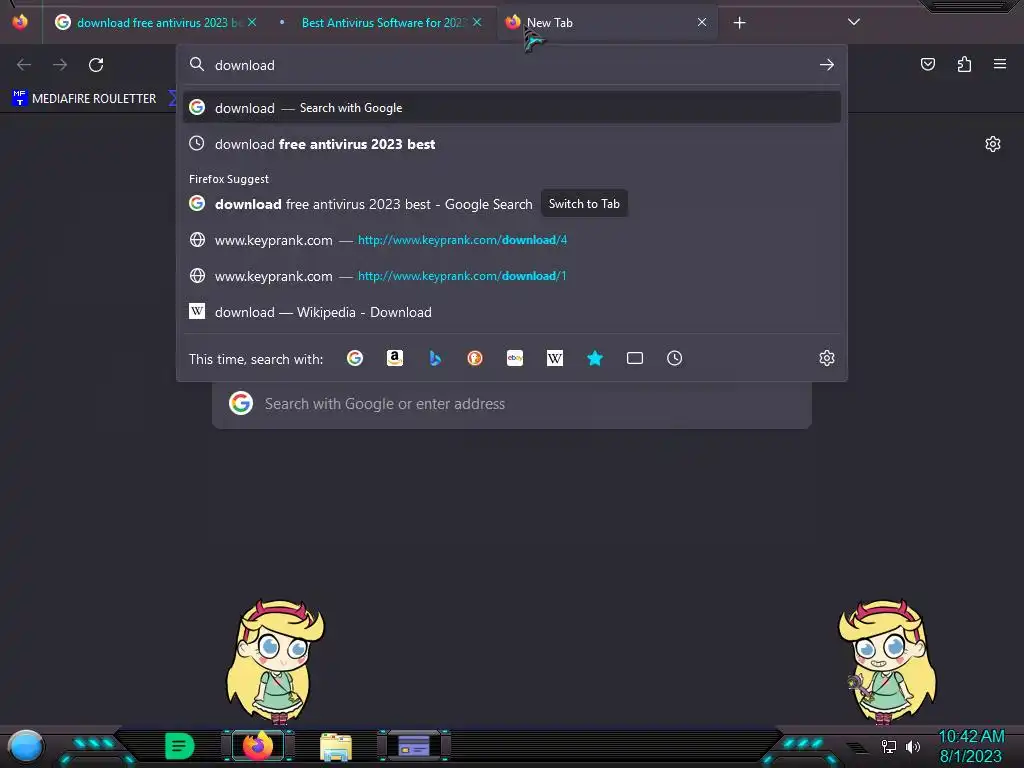The image size is (1024, 768).
Task: Open a new tab with the plus button
Action: click(x=739, y=23)
